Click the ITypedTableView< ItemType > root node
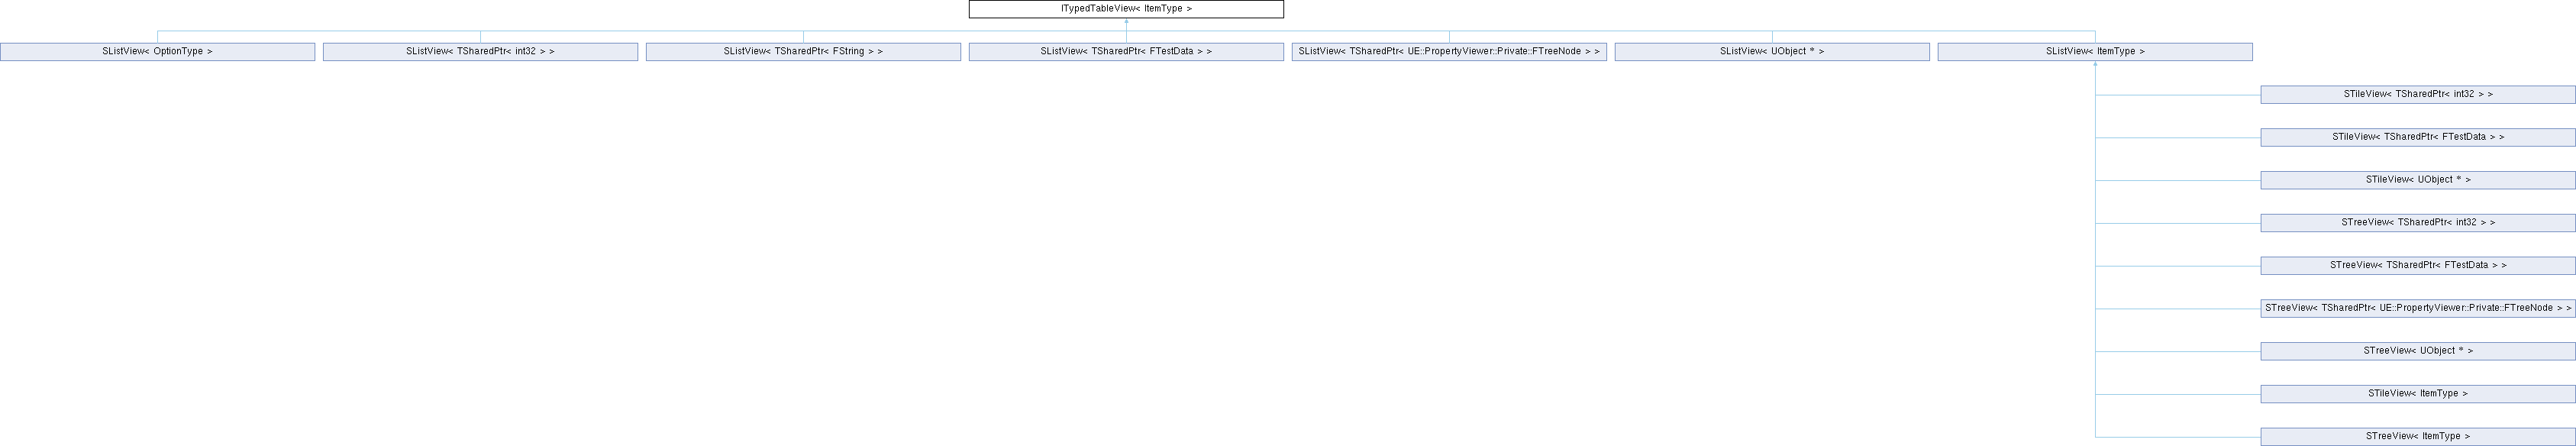2576x446 pixels. click(1125, 9)
